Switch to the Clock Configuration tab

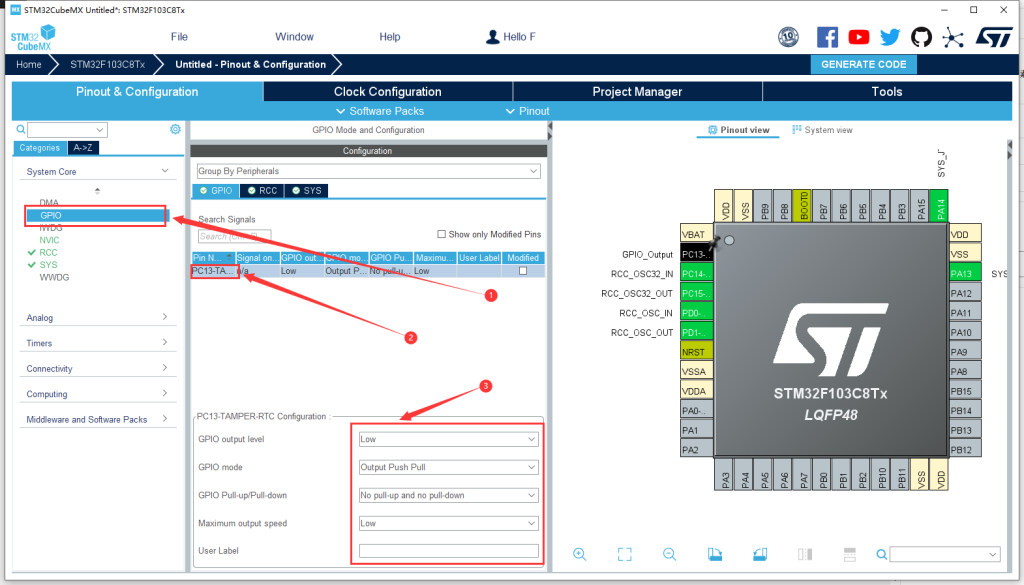click(x=387, y=91)
